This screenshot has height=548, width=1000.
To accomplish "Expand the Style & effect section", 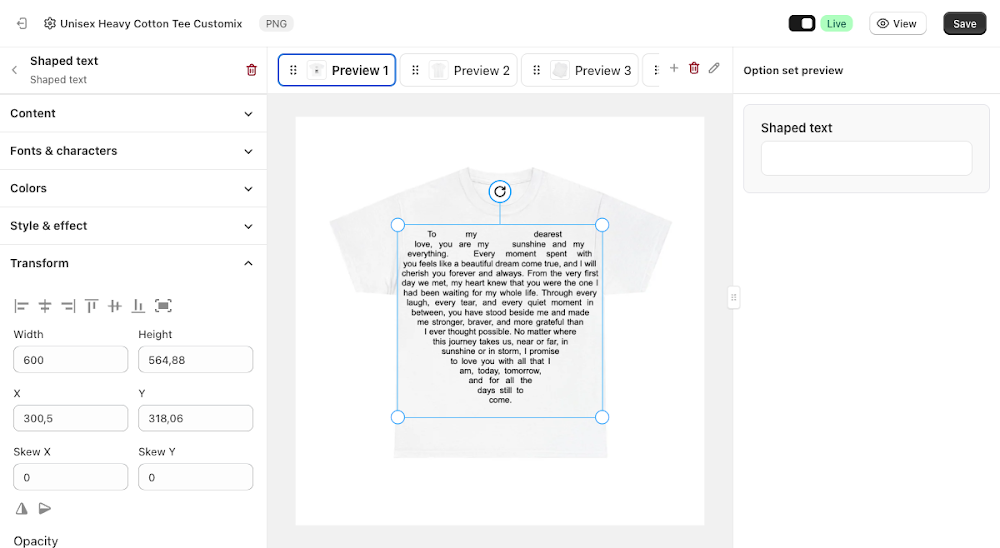I will coord(133,226).
